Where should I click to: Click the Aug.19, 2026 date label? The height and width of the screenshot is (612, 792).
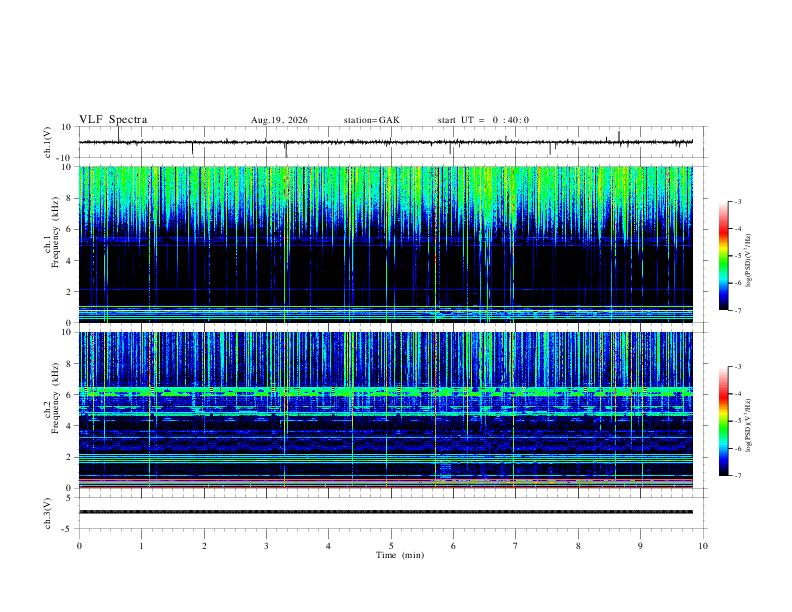(279, 120)
